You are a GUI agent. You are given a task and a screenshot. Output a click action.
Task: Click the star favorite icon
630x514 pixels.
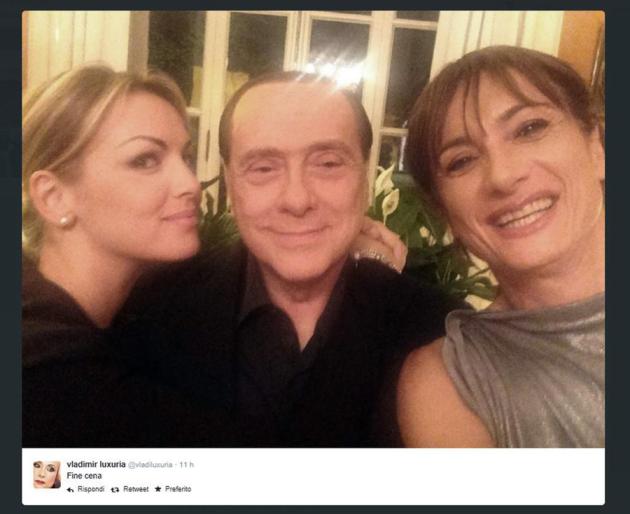pos(158,489)
